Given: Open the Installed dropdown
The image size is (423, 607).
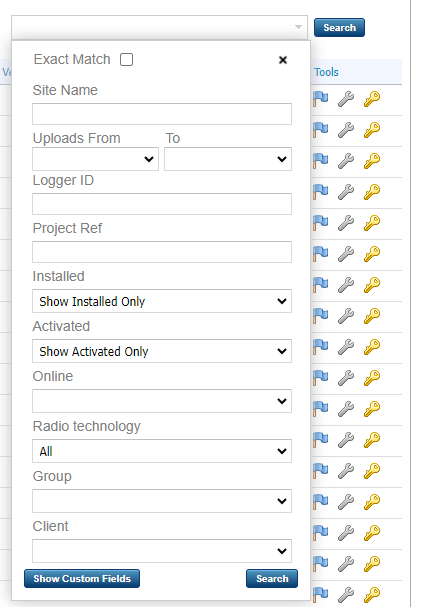Looking at the screenshot, I should [x=162, y=301].
